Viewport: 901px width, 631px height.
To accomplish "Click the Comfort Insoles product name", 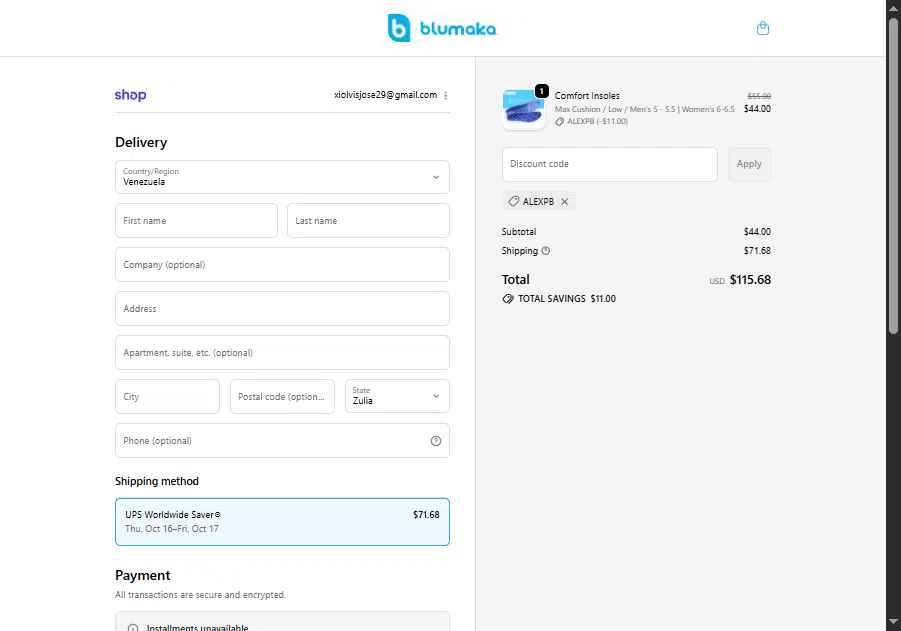I will 587,96.
